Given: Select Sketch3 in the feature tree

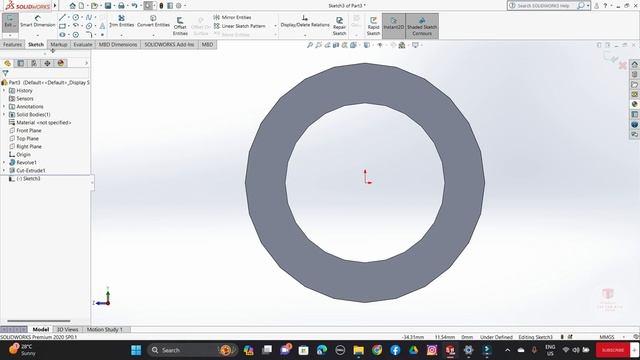Looking at the screenshot, I should [x=25, y=178].
